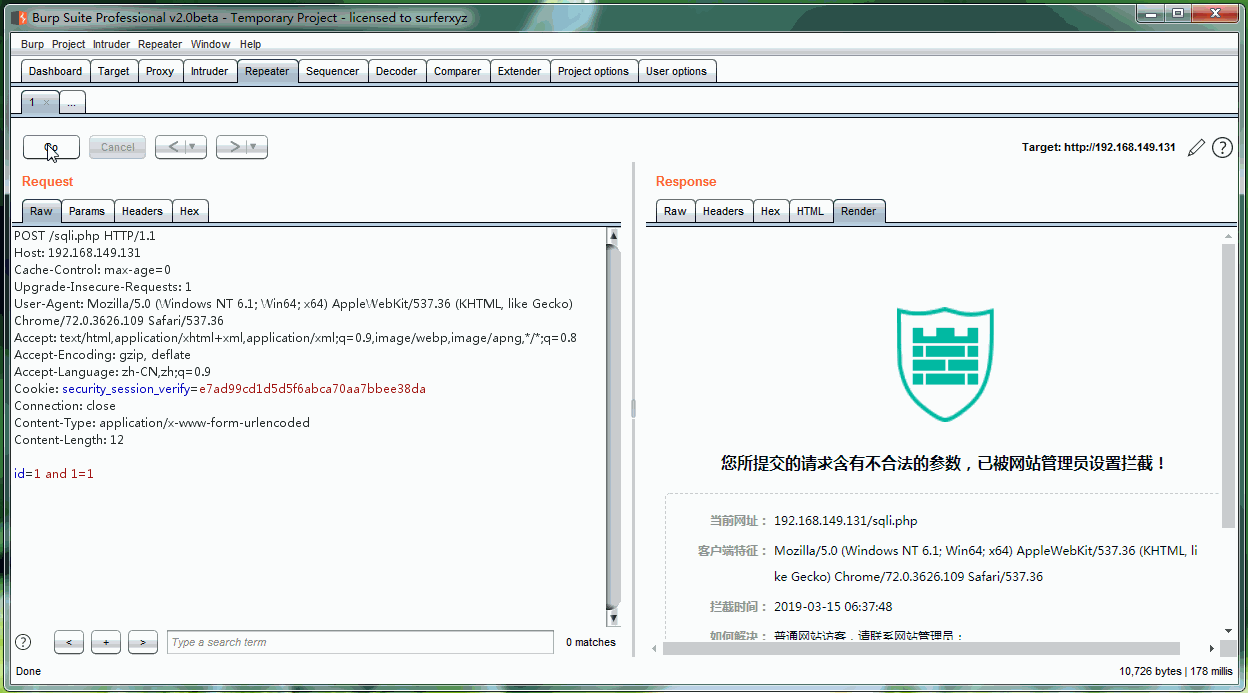This screenshot has height=693, width=1248.
Task: Click response horizontal scrollbar right arrow
Action: pyautogui.click(x=1212, y=648)
